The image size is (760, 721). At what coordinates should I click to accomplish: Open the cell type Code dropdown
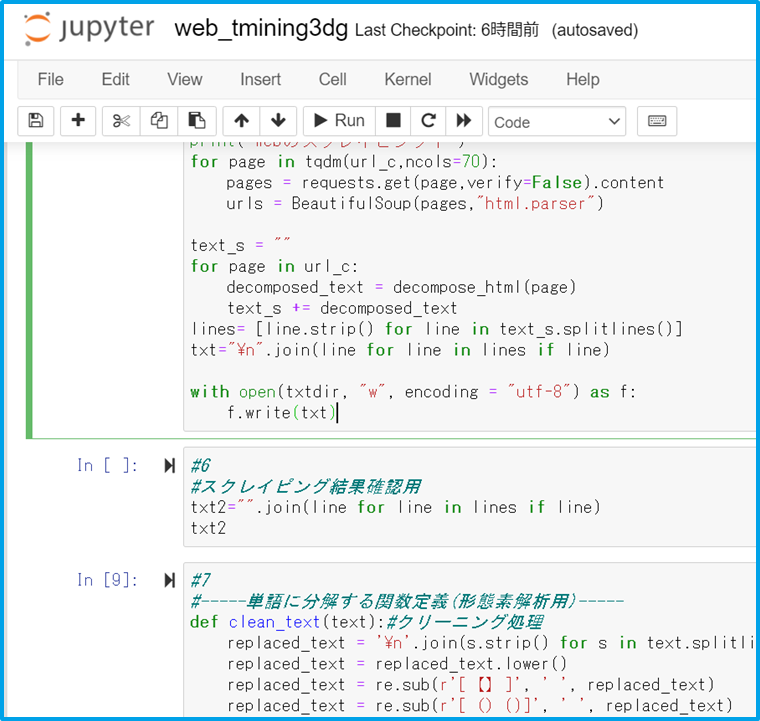click(557, 122)
